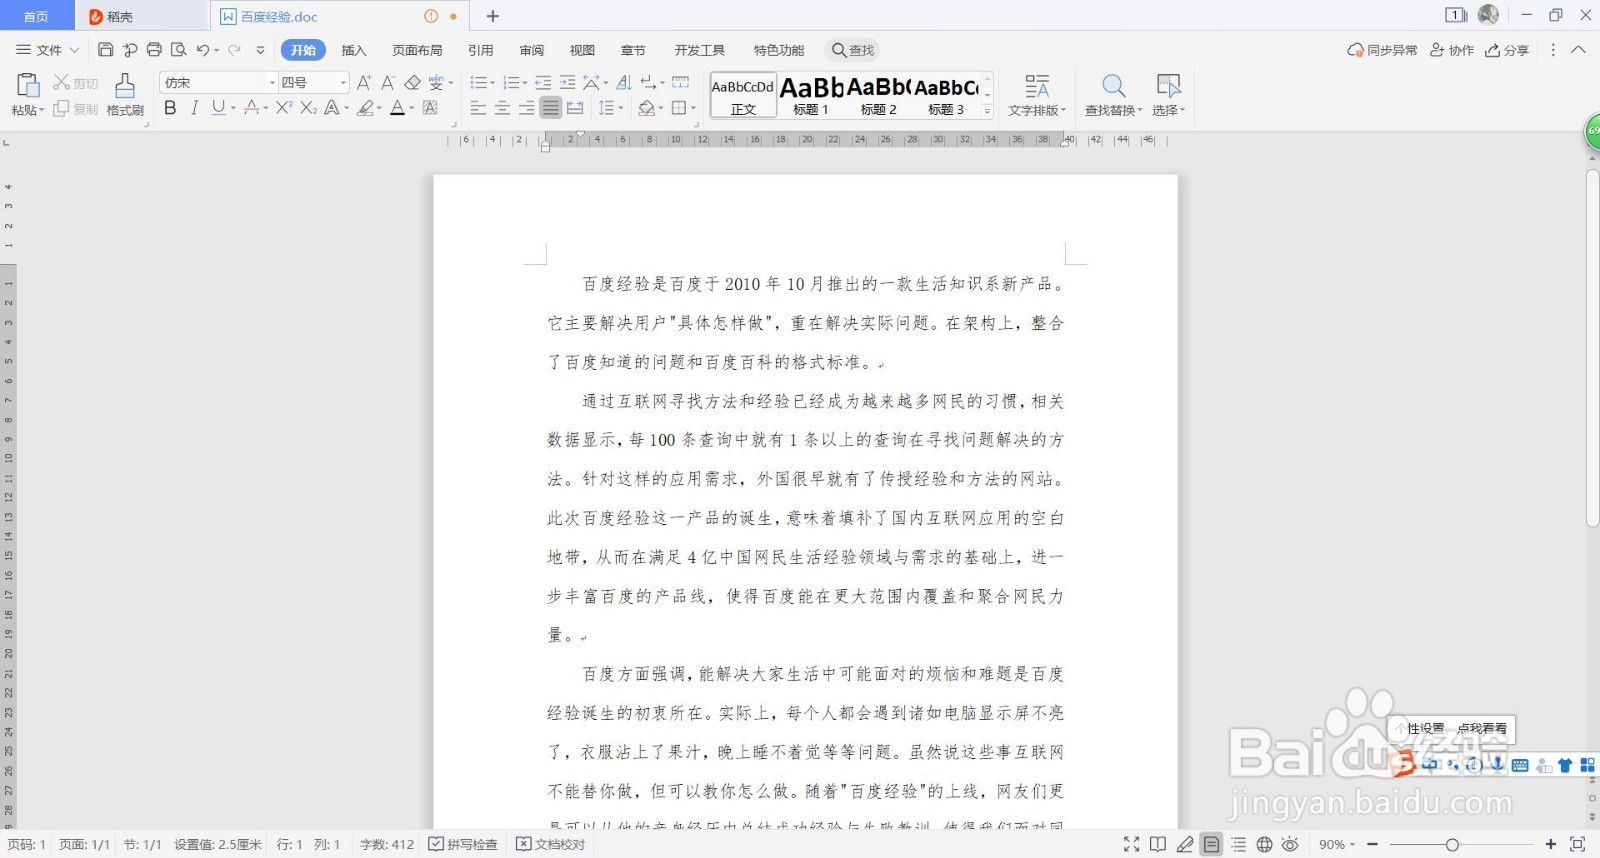Viewport: 1600px width, 858px height.
Task: Open the File (文件) menu
Action: [x=47, y=50]
